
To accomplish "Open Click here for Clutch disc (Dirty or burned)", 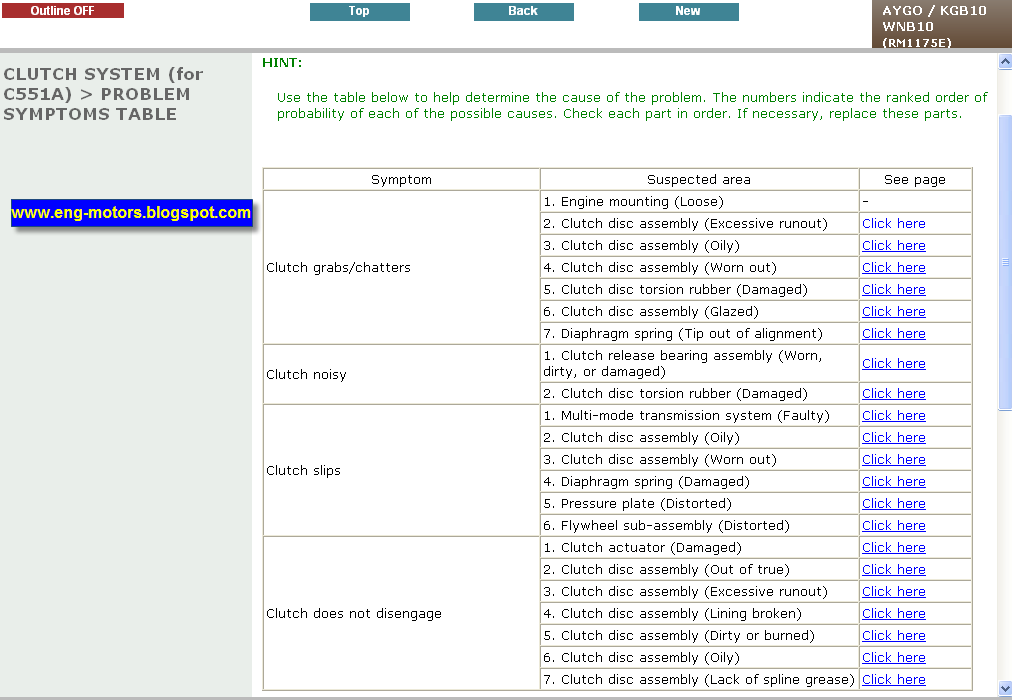I will point(893,634).
